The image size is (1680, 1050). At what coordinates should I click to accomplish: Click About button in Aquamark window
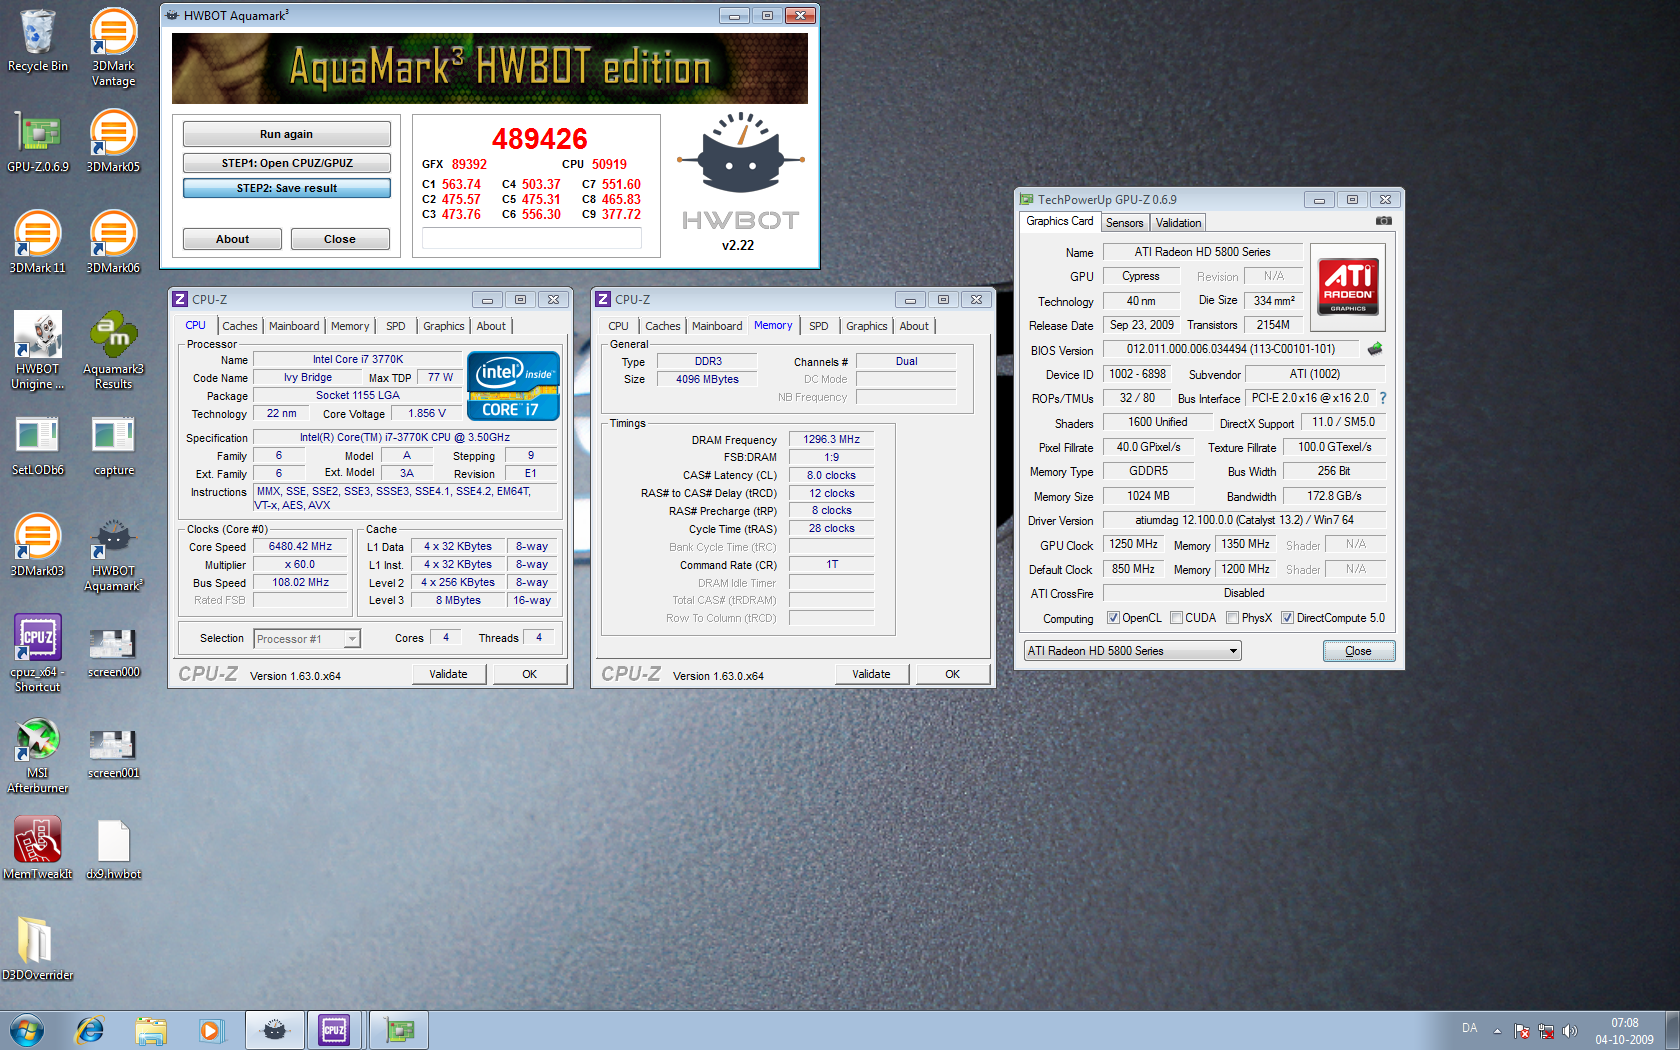pyautogui.click(x=232, y=239)
